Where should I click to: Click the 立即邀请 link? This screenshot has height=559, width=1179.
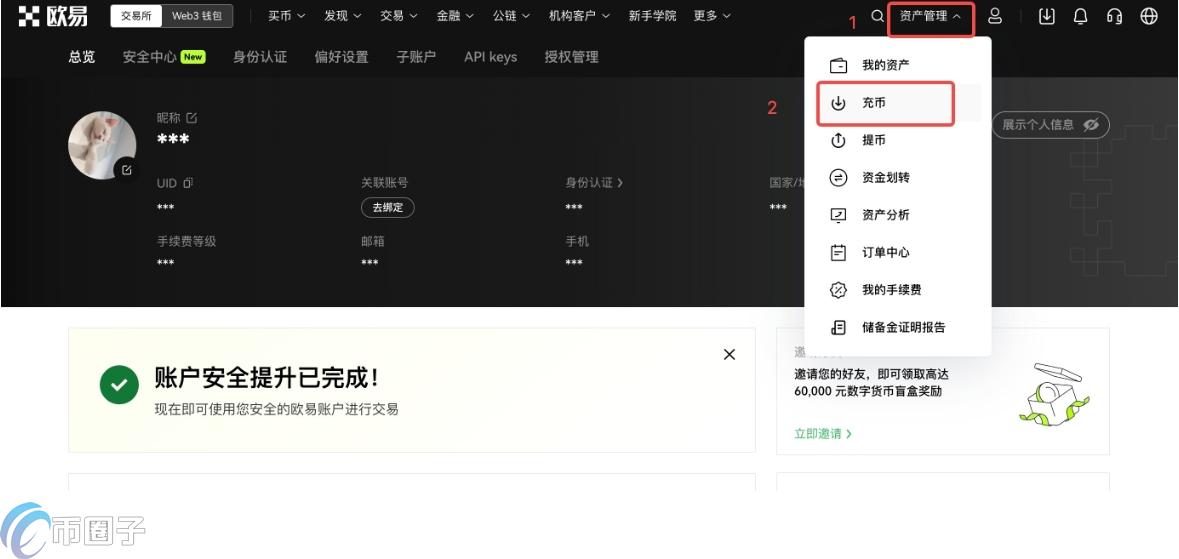(x=823, y=434)
